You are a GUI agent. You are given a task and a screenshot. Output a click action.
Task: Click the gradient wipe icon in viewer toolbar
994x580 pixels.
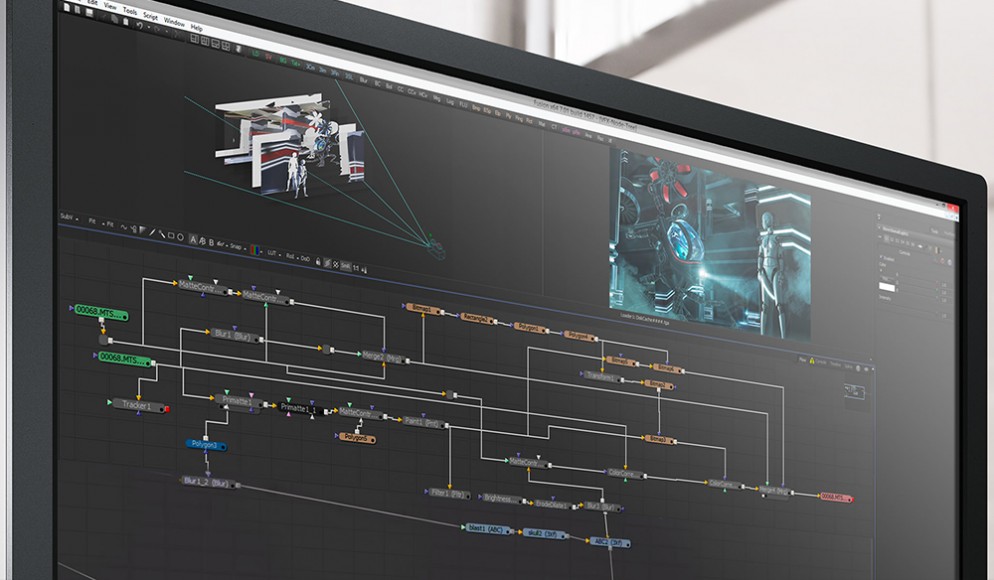point(143,229)
